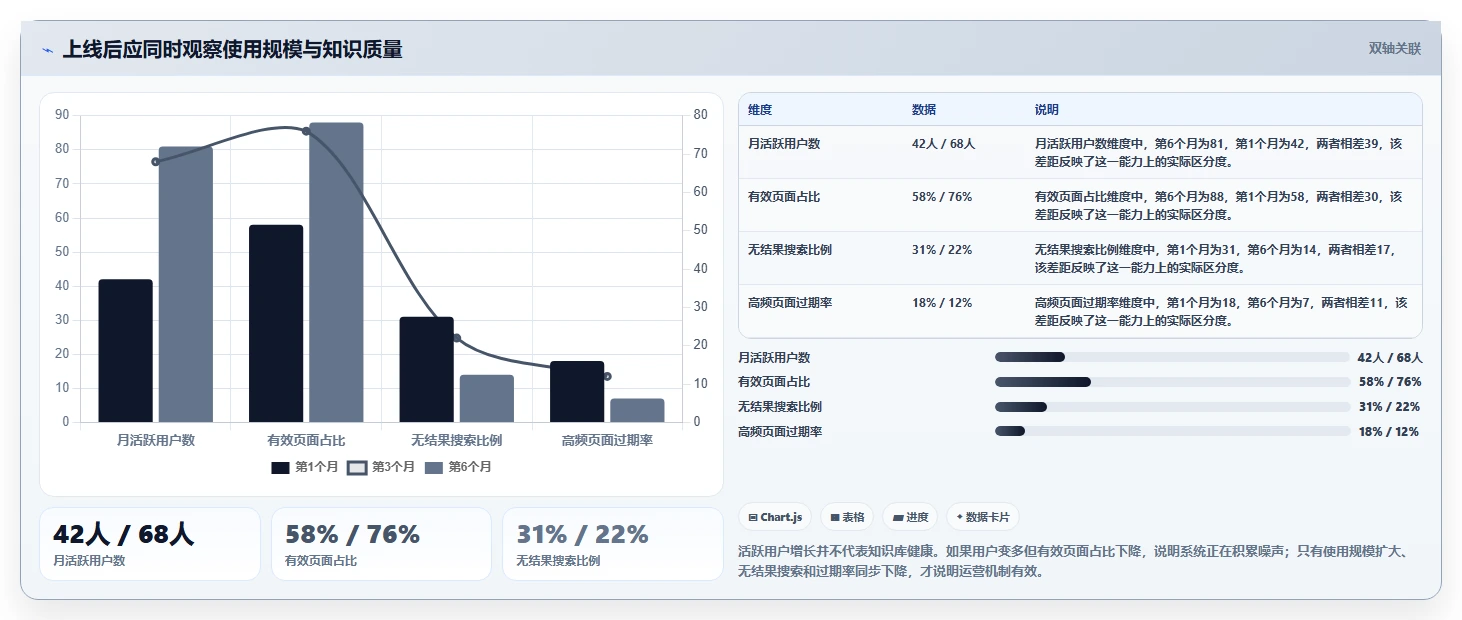
Task: Click the gray 第6个月 bar for 高频页面过期率
Action: pyautogui.click(x=637, y=411)
